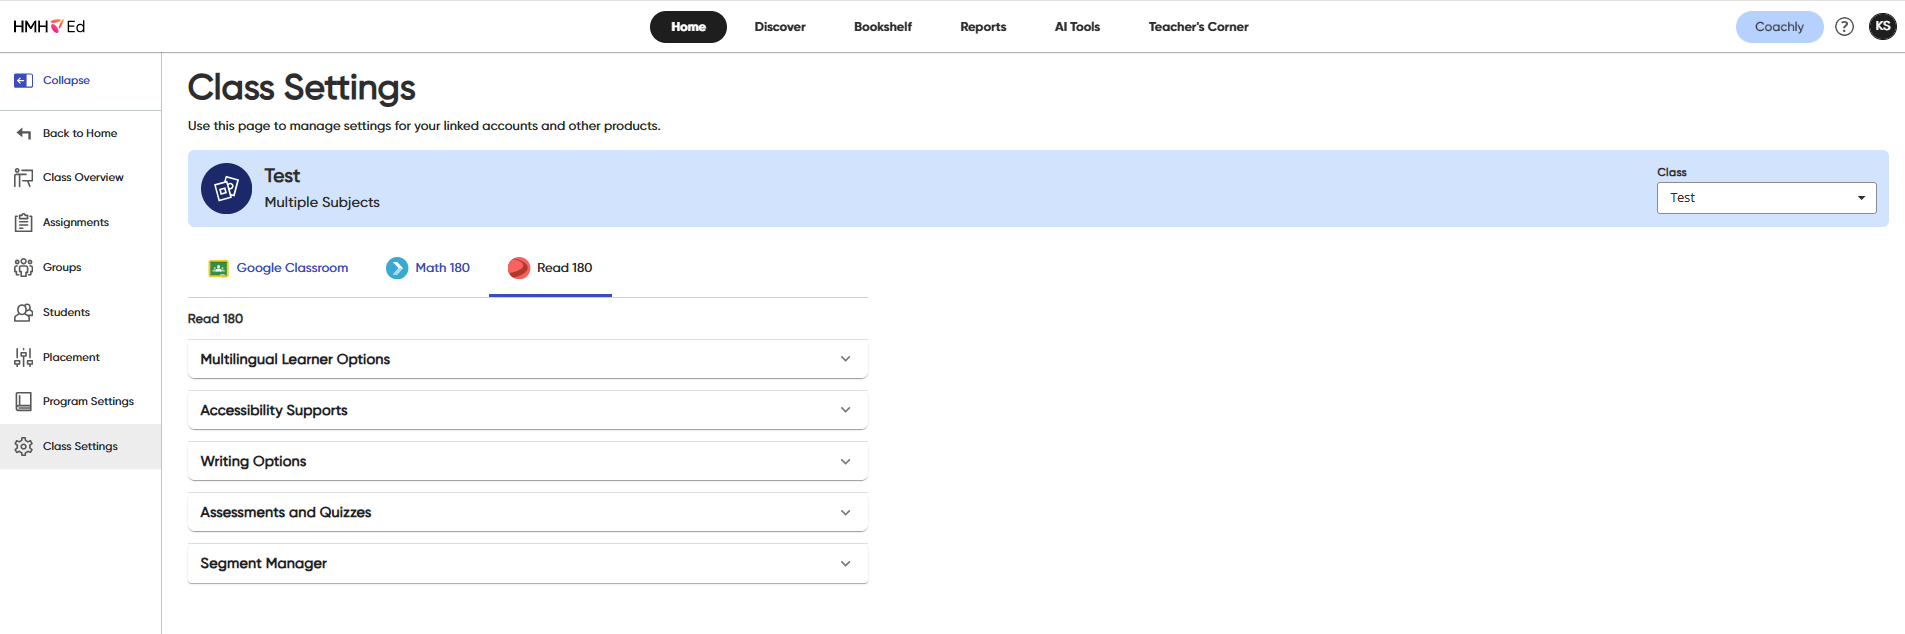Switch to the Google Classroom tab label
The image size is (1905, 634).
click(x=292, y=268)
